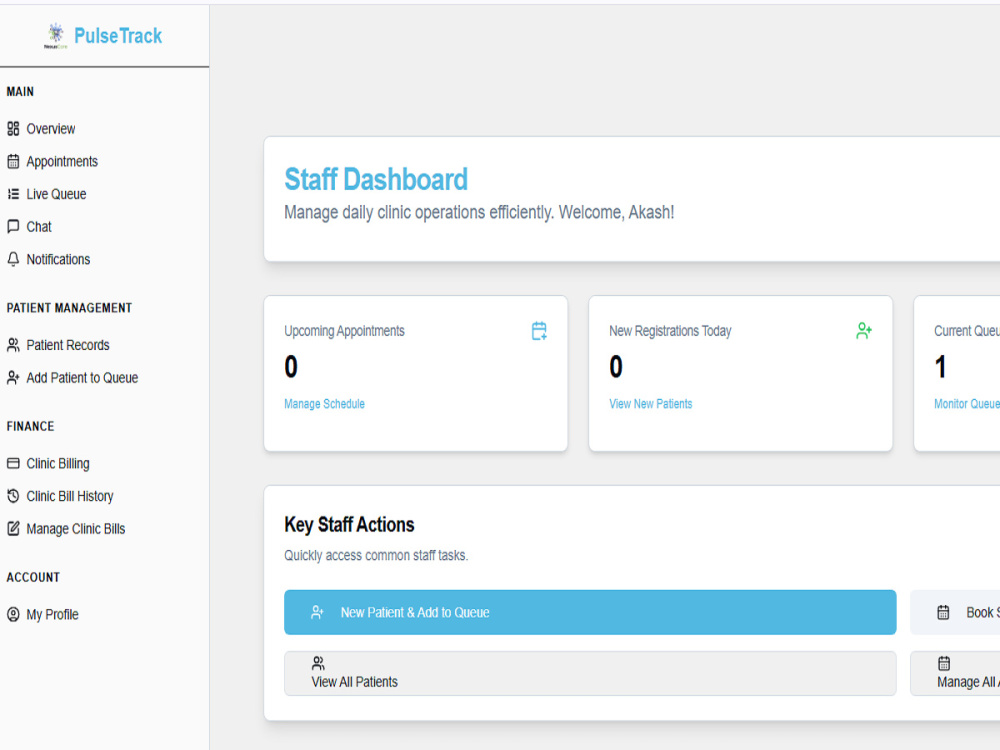1000x750 pixels.
Task: Click the New Registrations Today count value
Action: tap(616, 367)
